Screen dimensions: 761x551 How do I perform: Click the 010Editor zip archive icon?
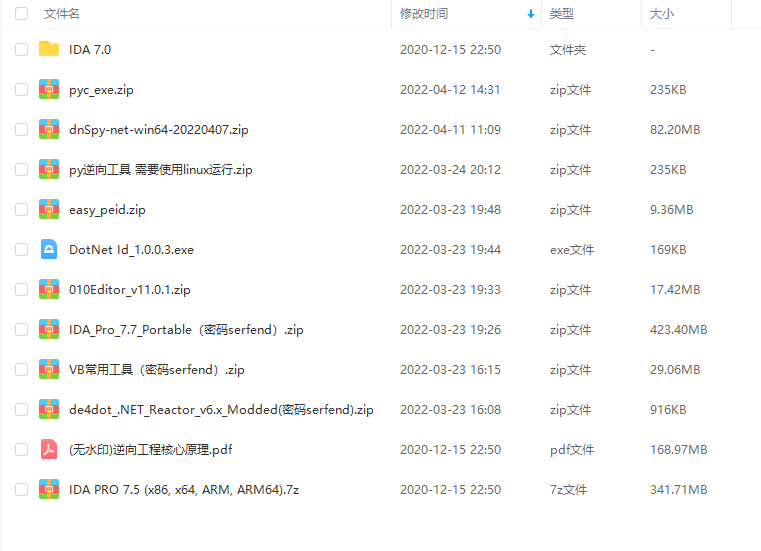pyautogui.click(x=49, y=289)
